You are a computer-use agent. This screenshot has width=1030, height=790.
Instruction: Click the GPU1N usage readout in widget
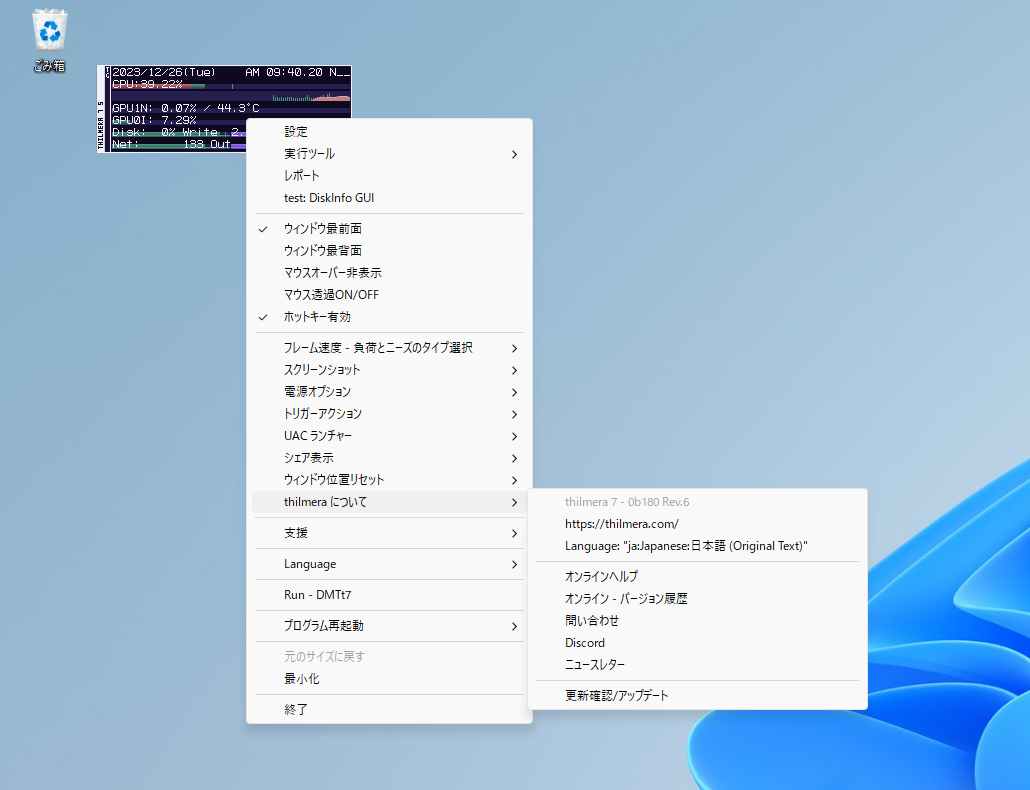pyautogui.click(x=186, y=108)
